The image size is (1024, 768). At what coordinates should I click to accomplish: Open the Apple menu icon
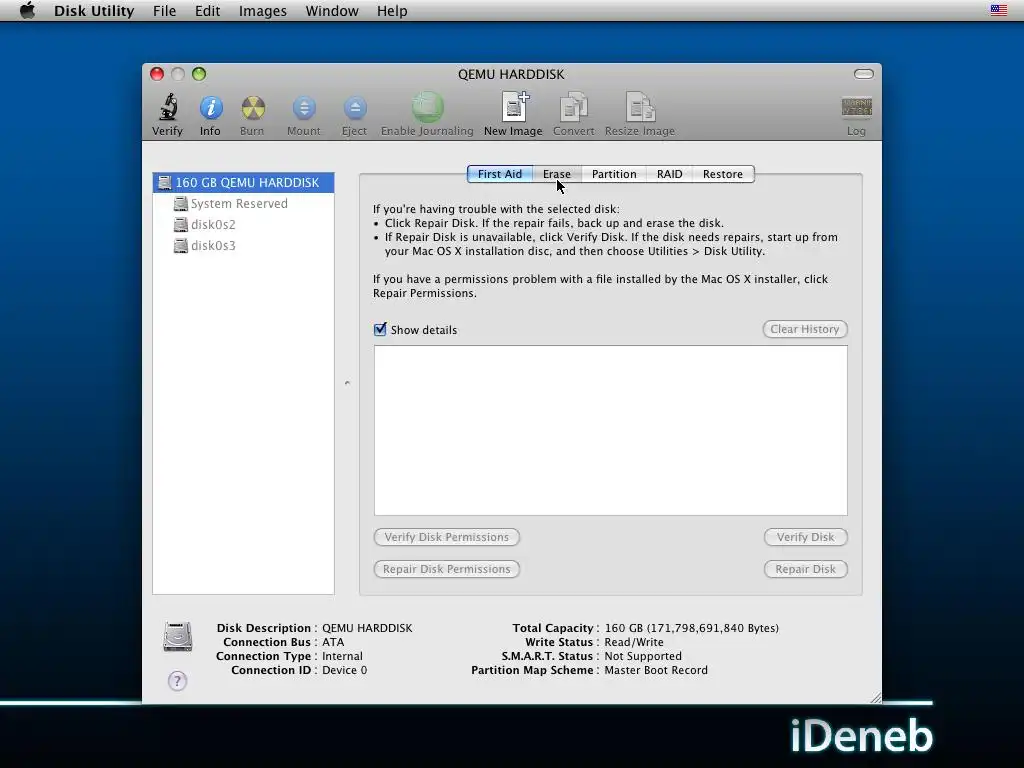(x=27, y=10)
